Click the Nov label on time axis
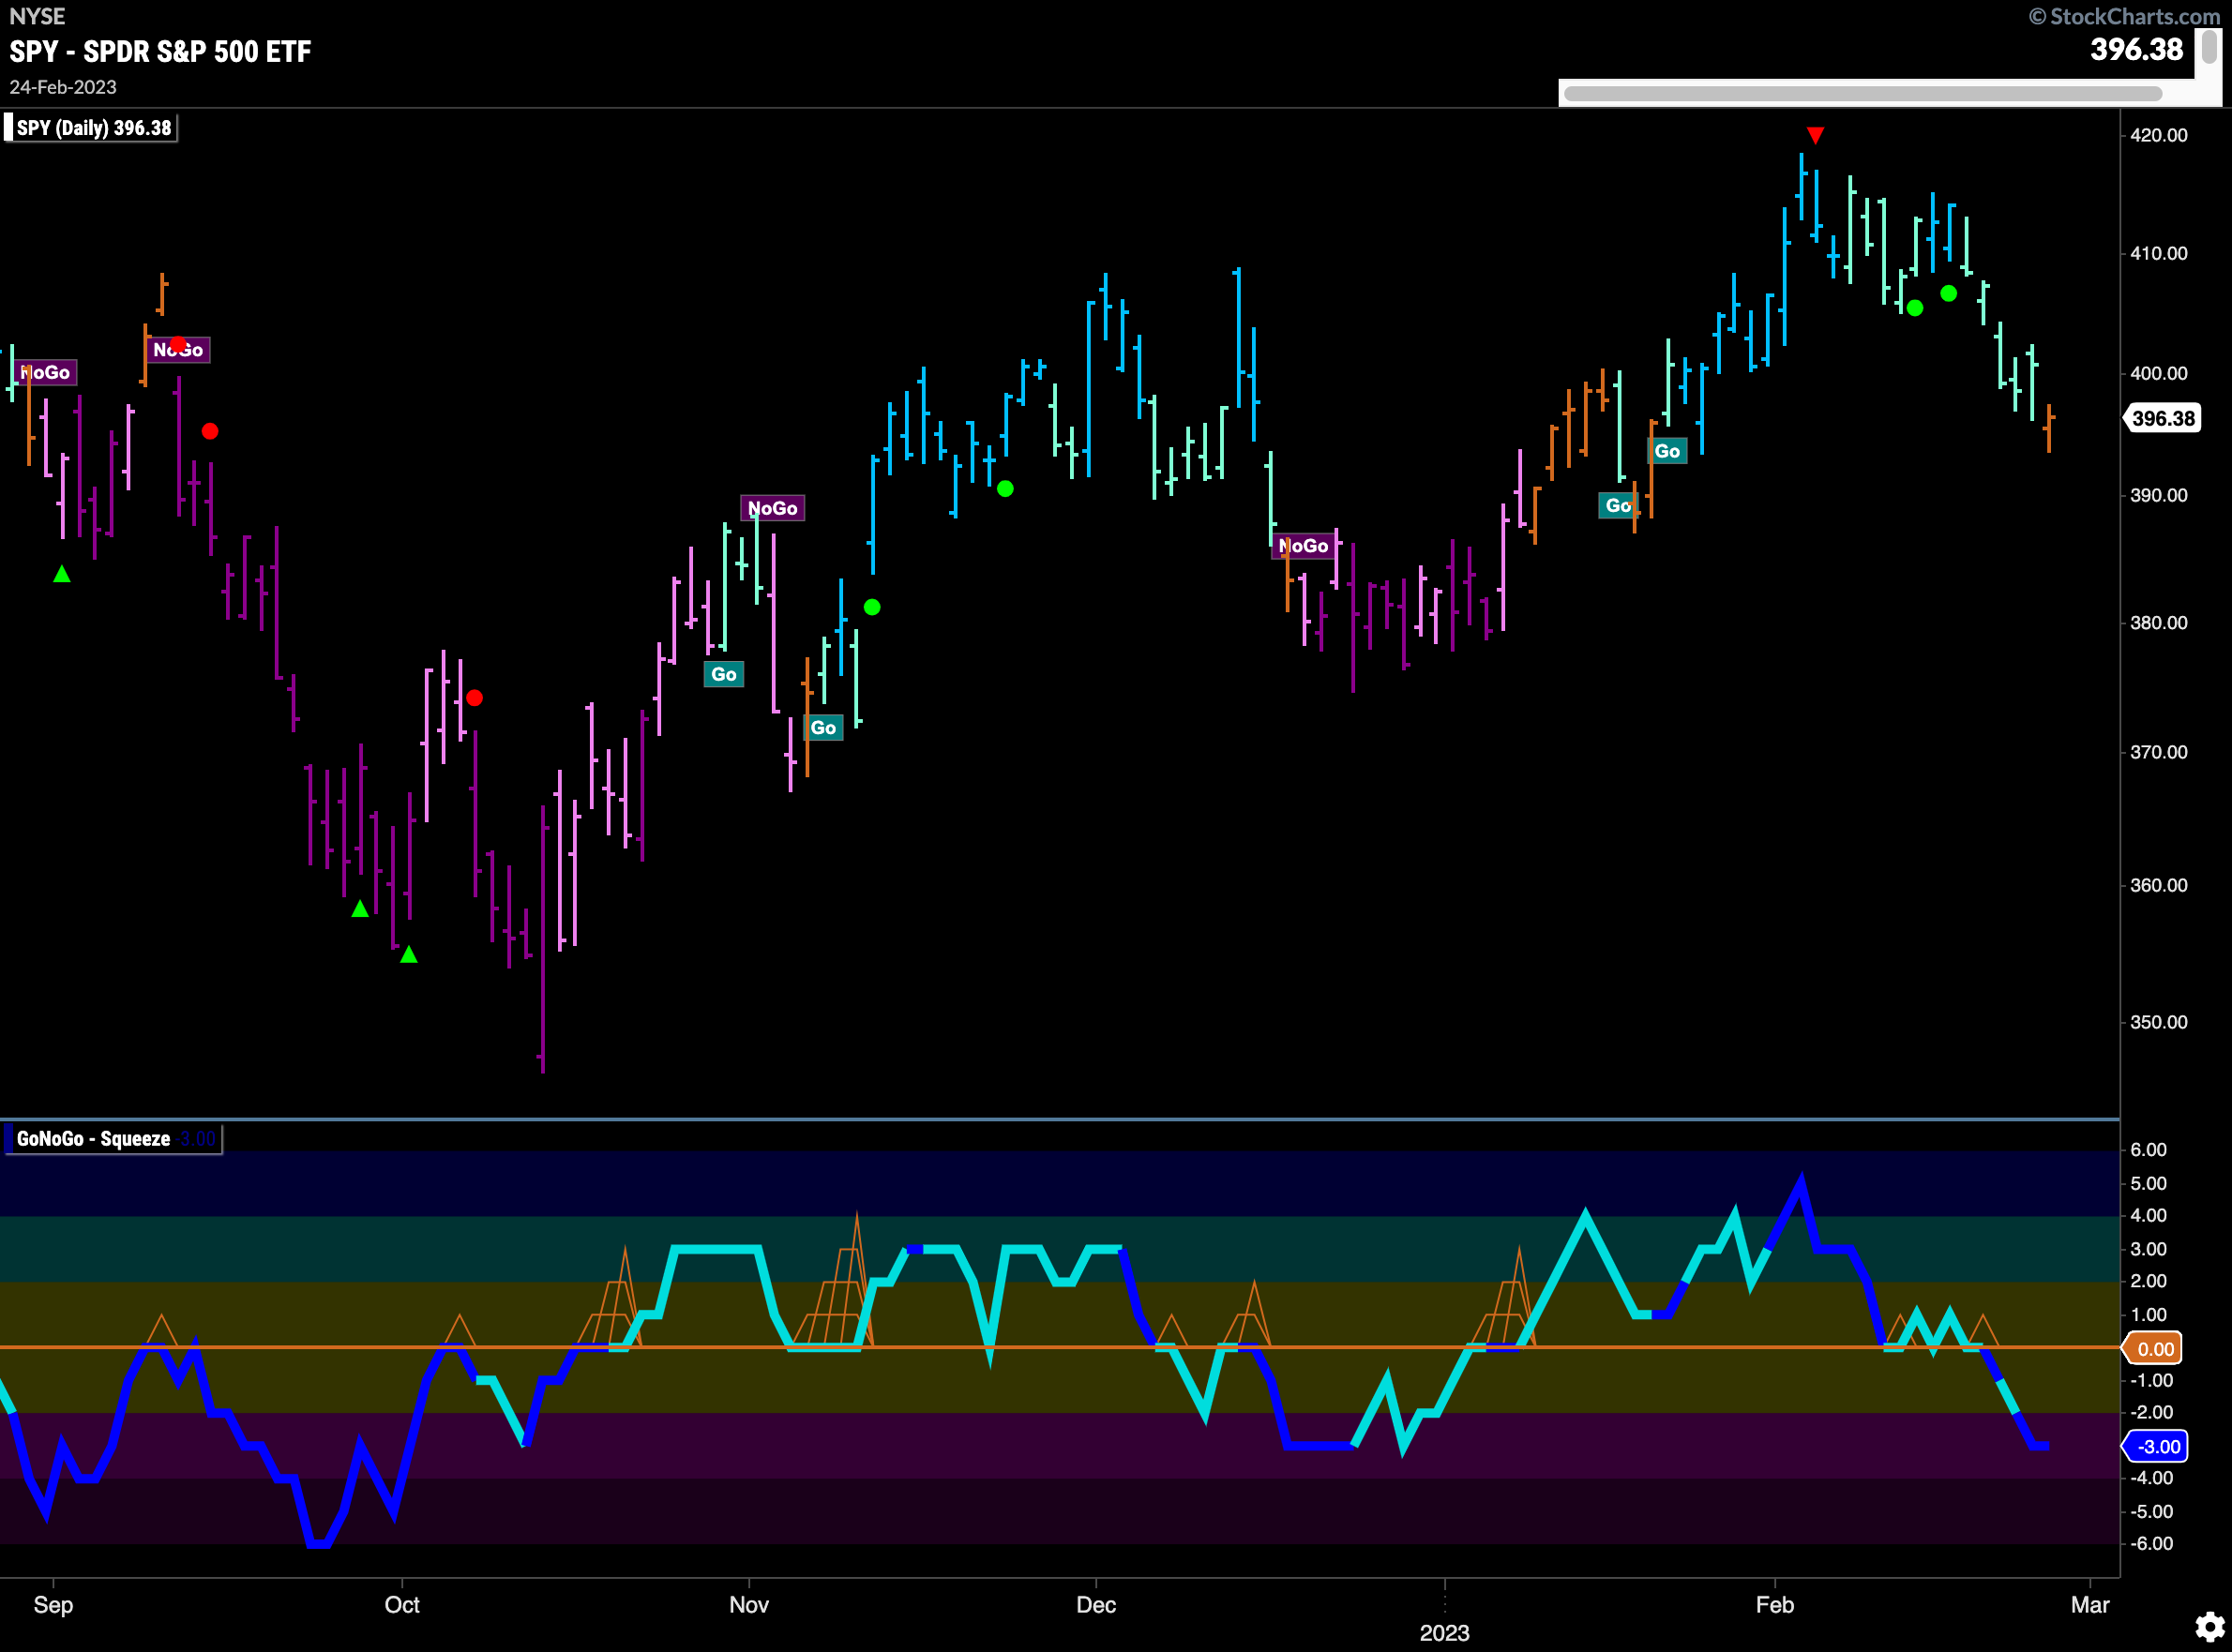The height and width of the screenshot is (1652, 2232). click(749, 1604)
